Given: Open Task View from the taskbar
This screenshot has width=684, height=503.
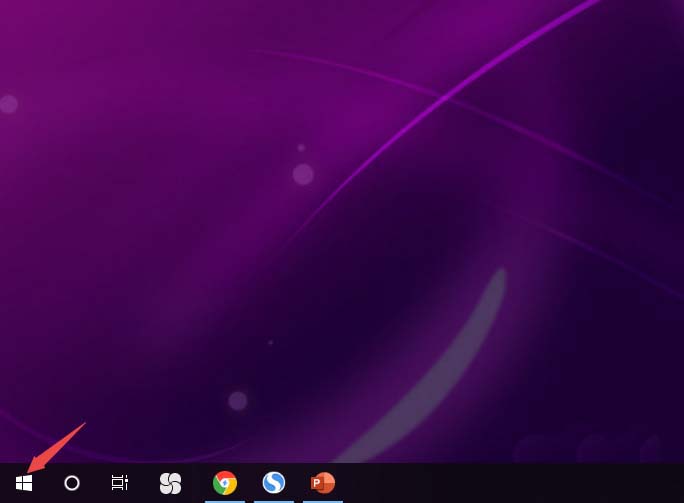Looking at the screenshot, I should [x=120, y=482].
